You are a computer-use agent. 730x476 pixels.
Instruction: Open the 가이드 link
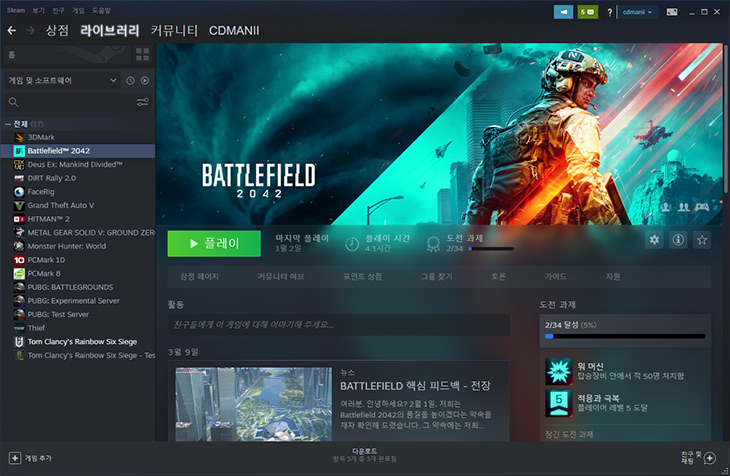556,277
